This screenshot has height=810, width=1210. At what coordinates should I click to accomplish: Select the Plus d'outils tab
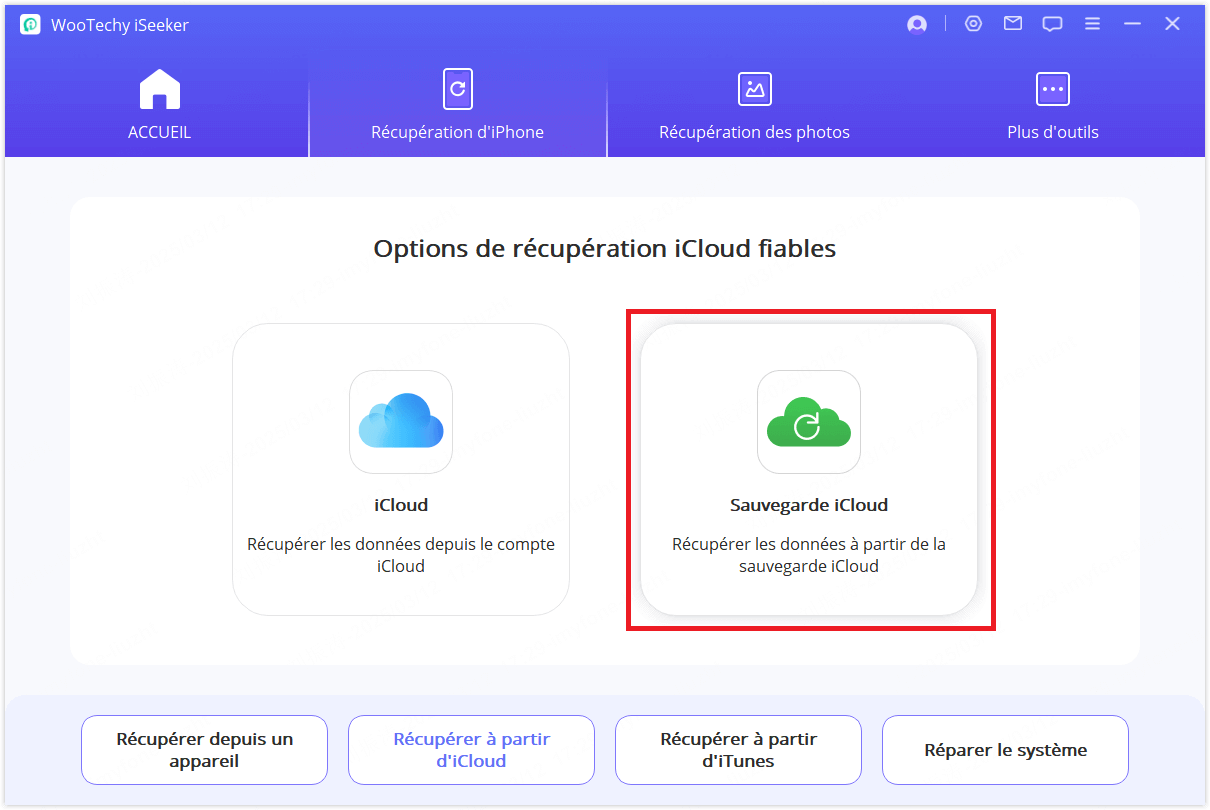tap(1053, 105)
